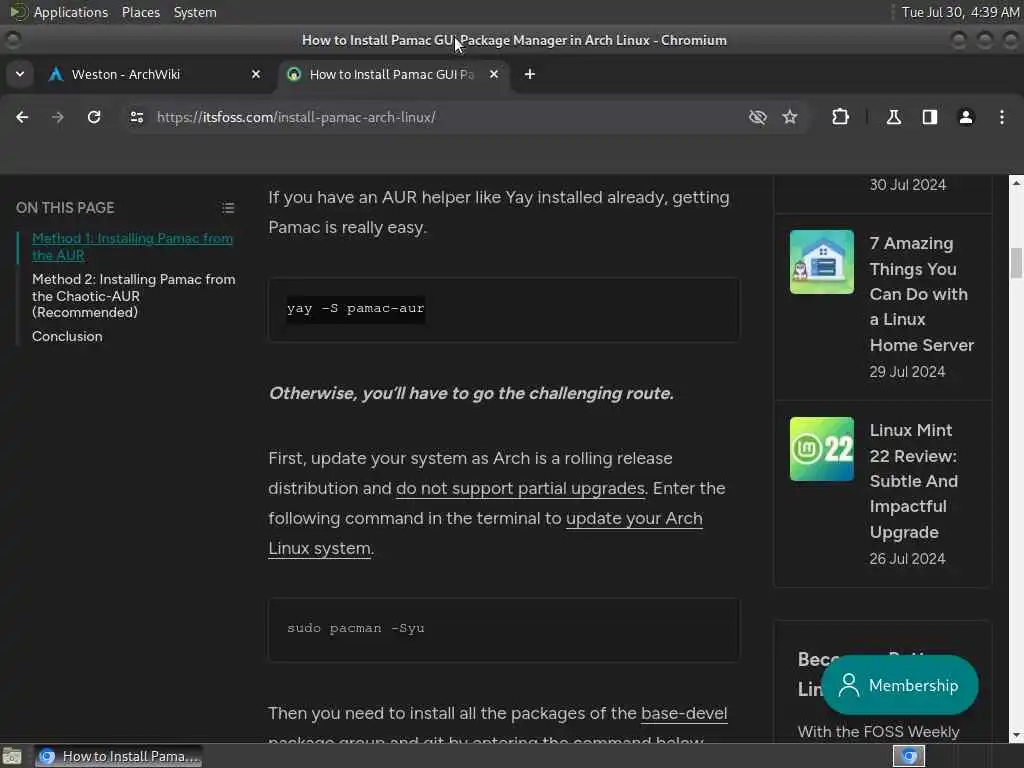The width and height of the screenshot is (1024, 768).
Task: Go back to the previous page
Action: click(22, 117)
